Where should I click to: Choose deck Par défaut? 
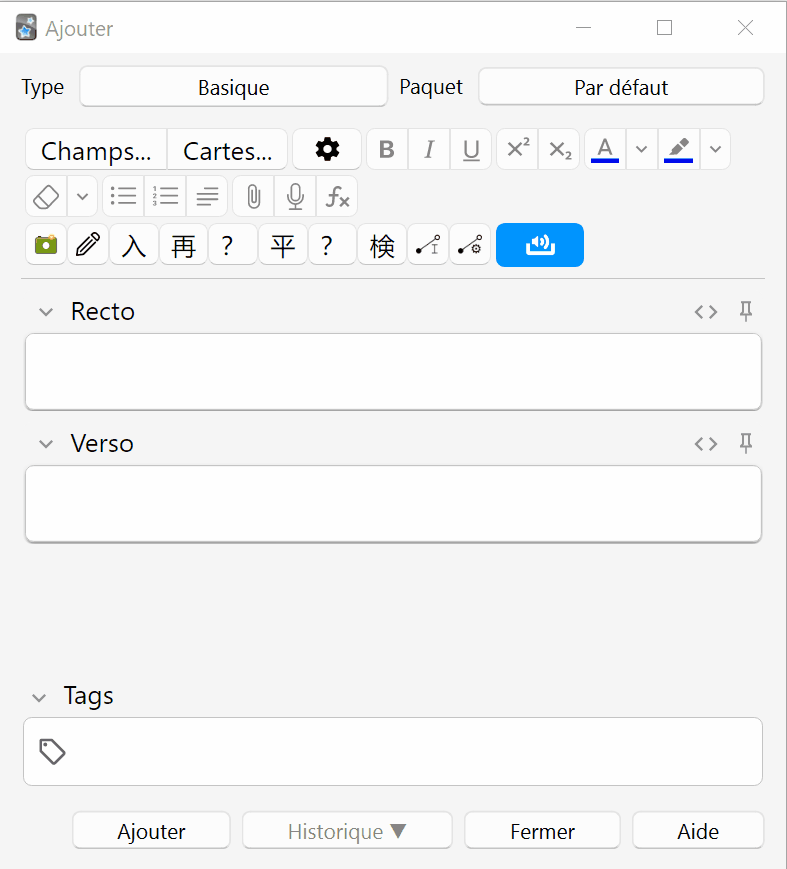click(x=621, y=87)
